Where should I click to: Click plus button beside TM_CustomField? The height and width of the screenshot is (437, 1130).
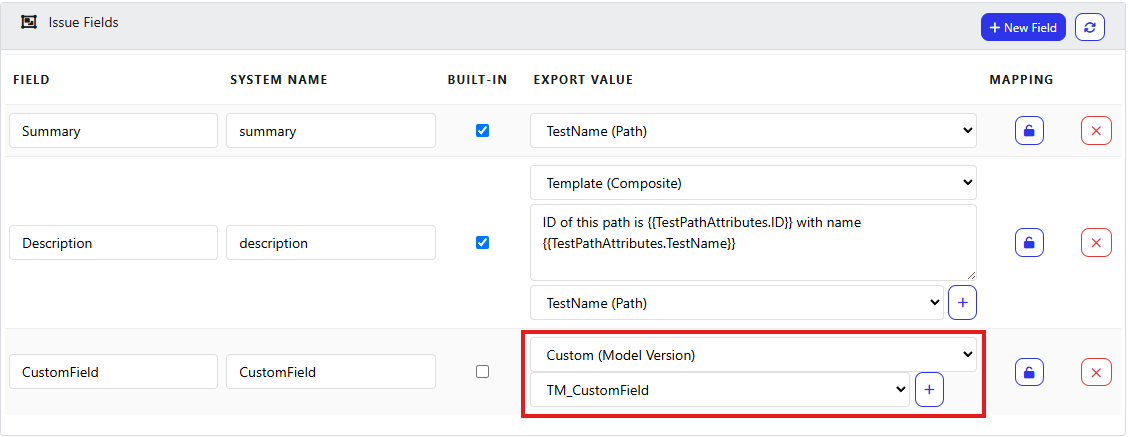(x=929, y=389)
